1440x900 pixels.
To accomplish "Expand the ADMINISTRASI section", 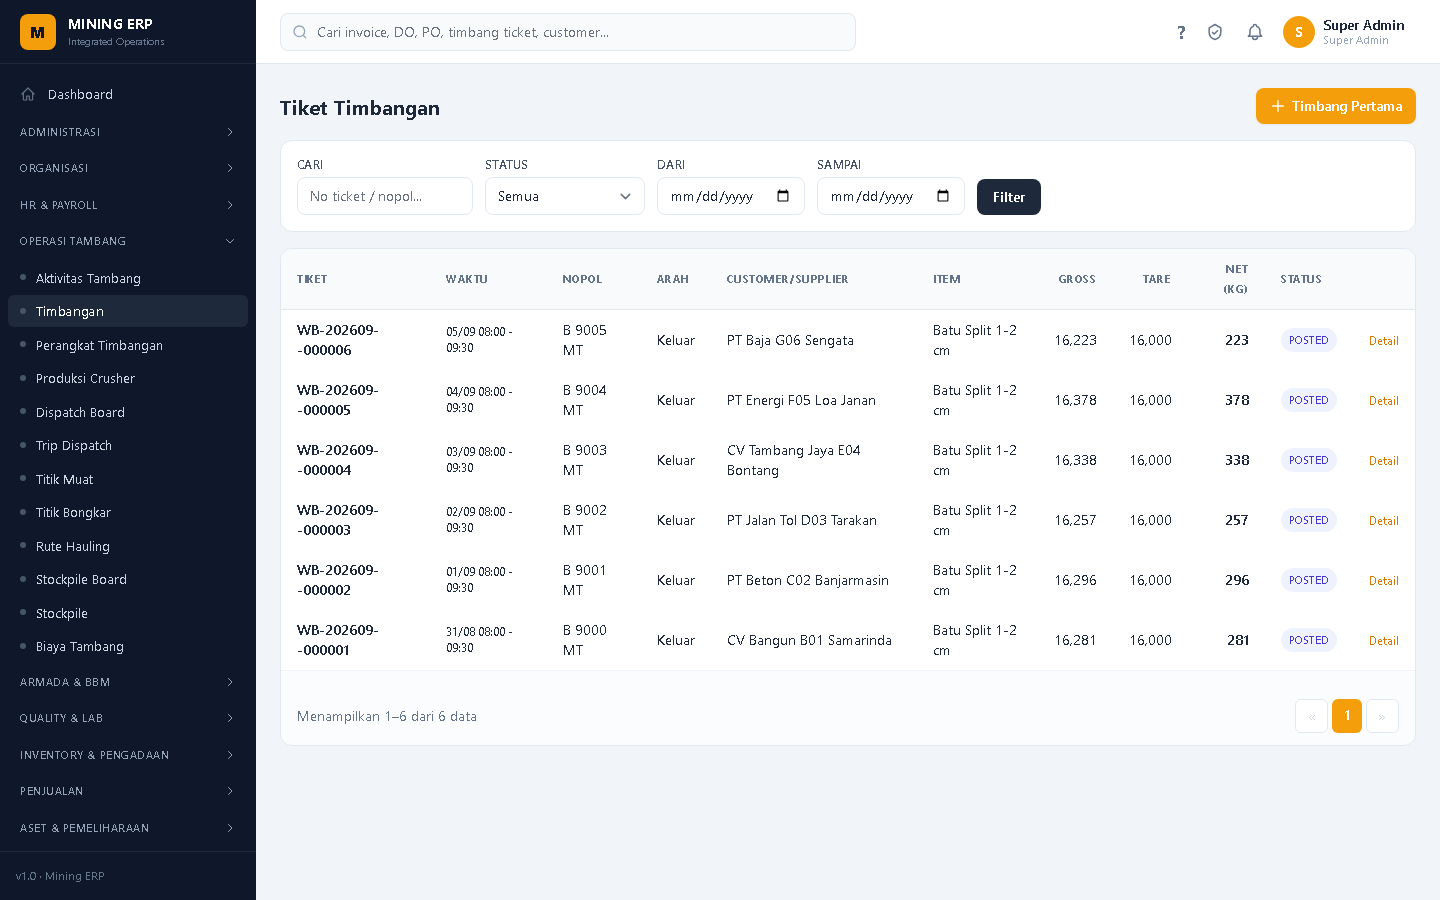I will point(128,132).
